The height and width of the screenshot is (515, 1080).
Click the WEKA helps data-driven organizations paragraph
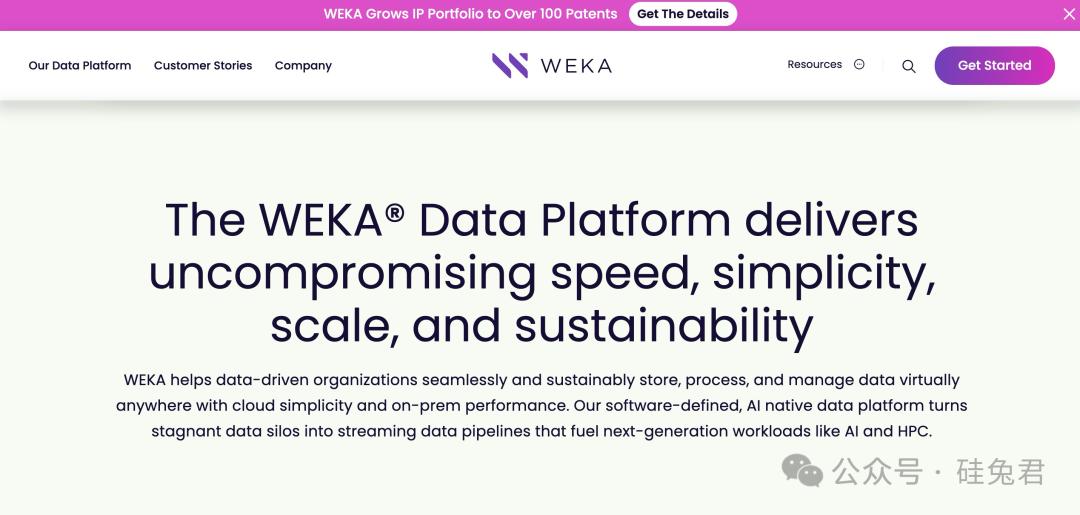pos(541,406)
